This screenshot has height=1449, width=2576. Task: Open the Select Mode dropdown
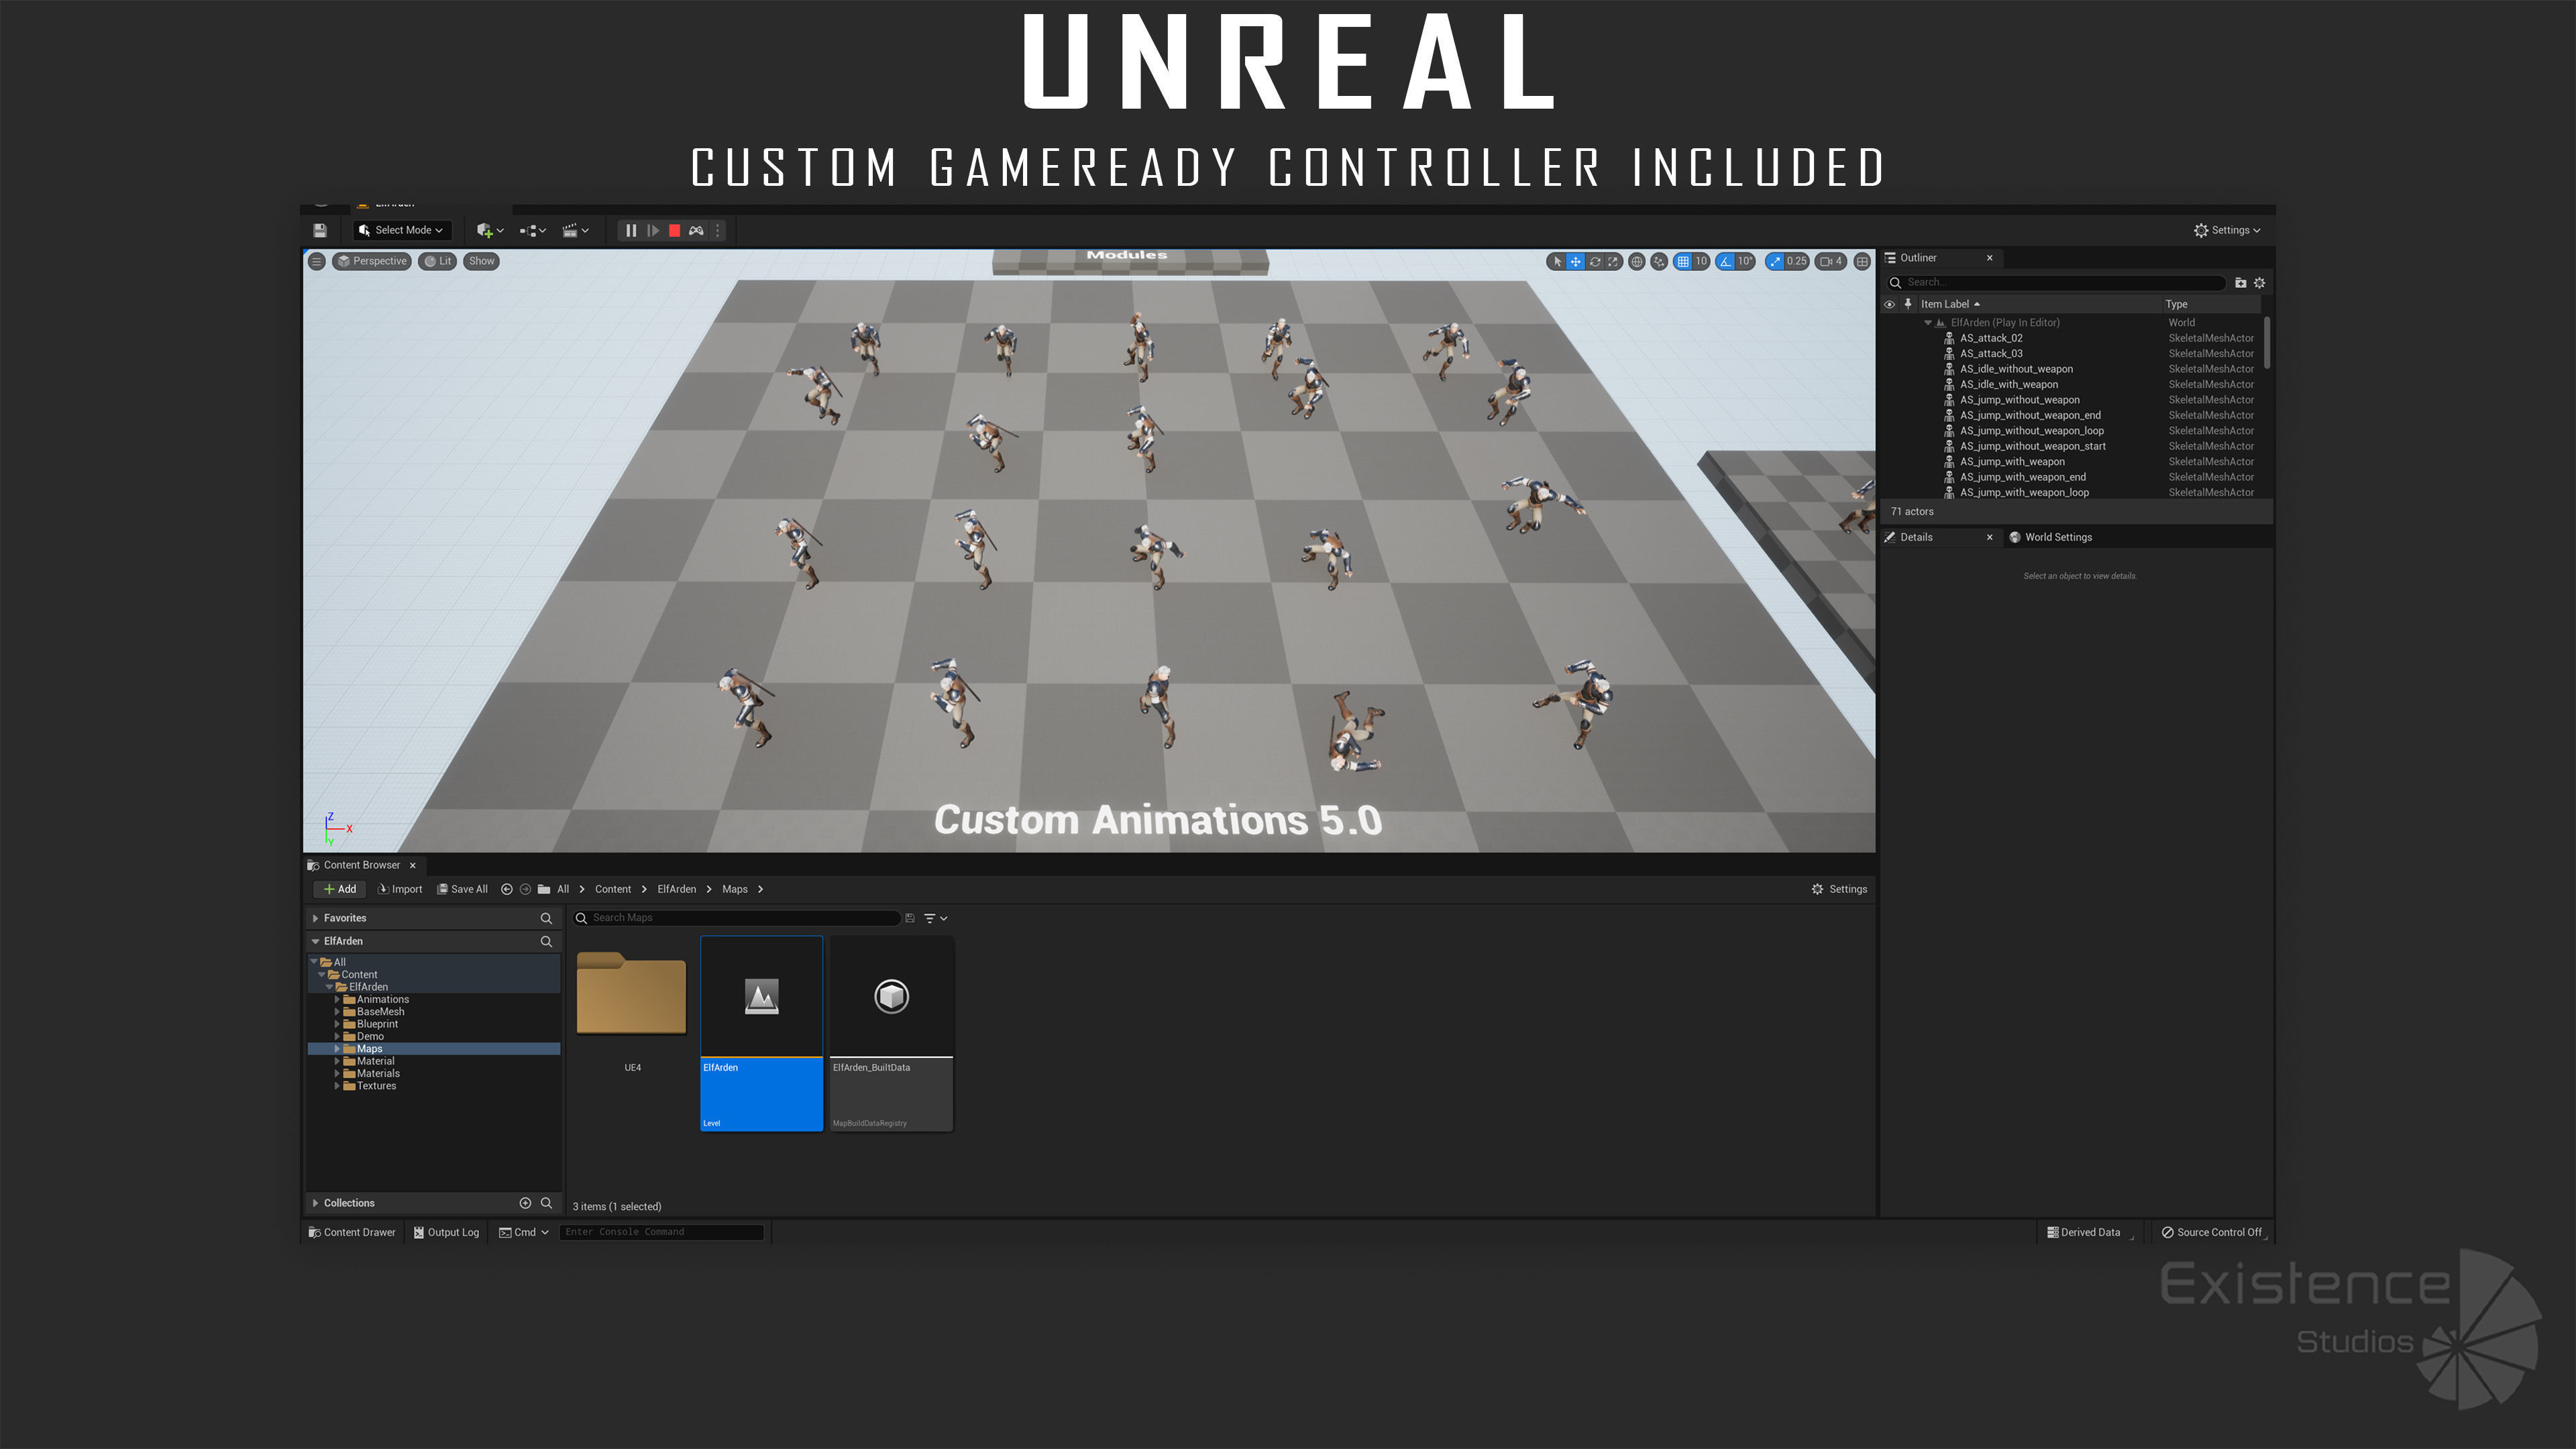(x=401, y=230)
